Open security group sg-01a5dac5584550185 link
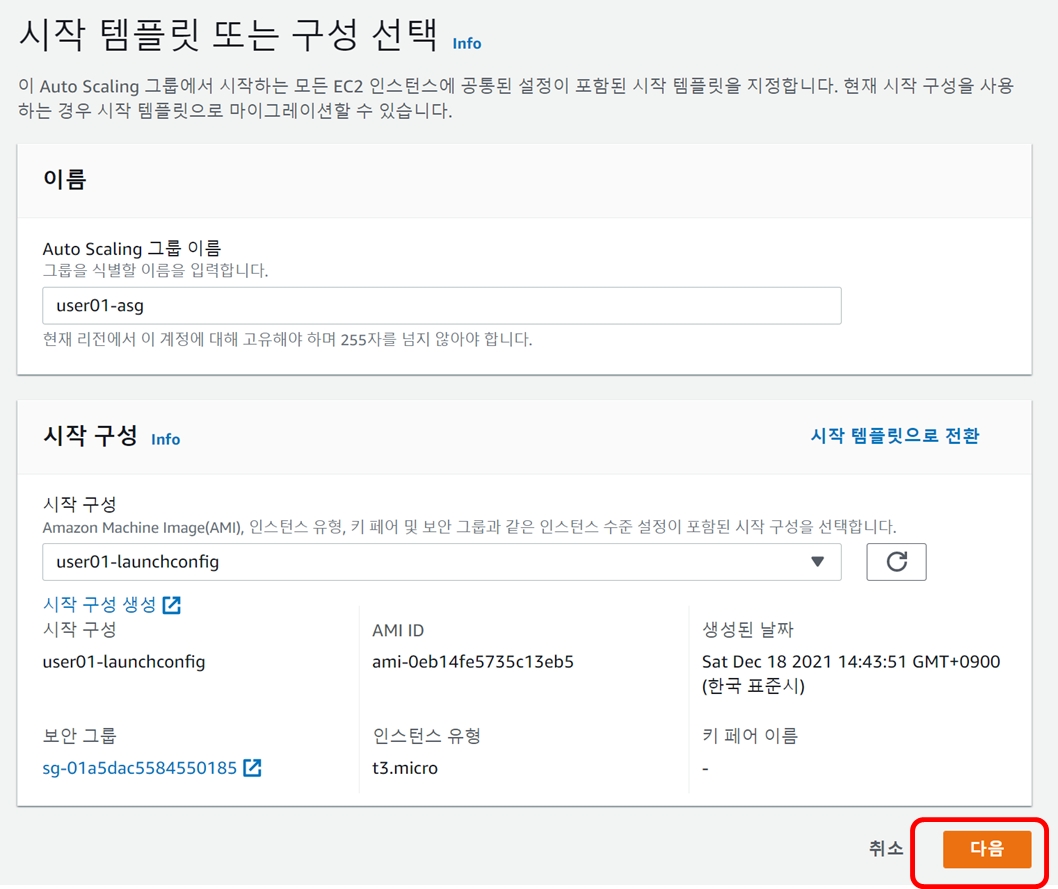The image size is (1058, 889). [139, 768]
